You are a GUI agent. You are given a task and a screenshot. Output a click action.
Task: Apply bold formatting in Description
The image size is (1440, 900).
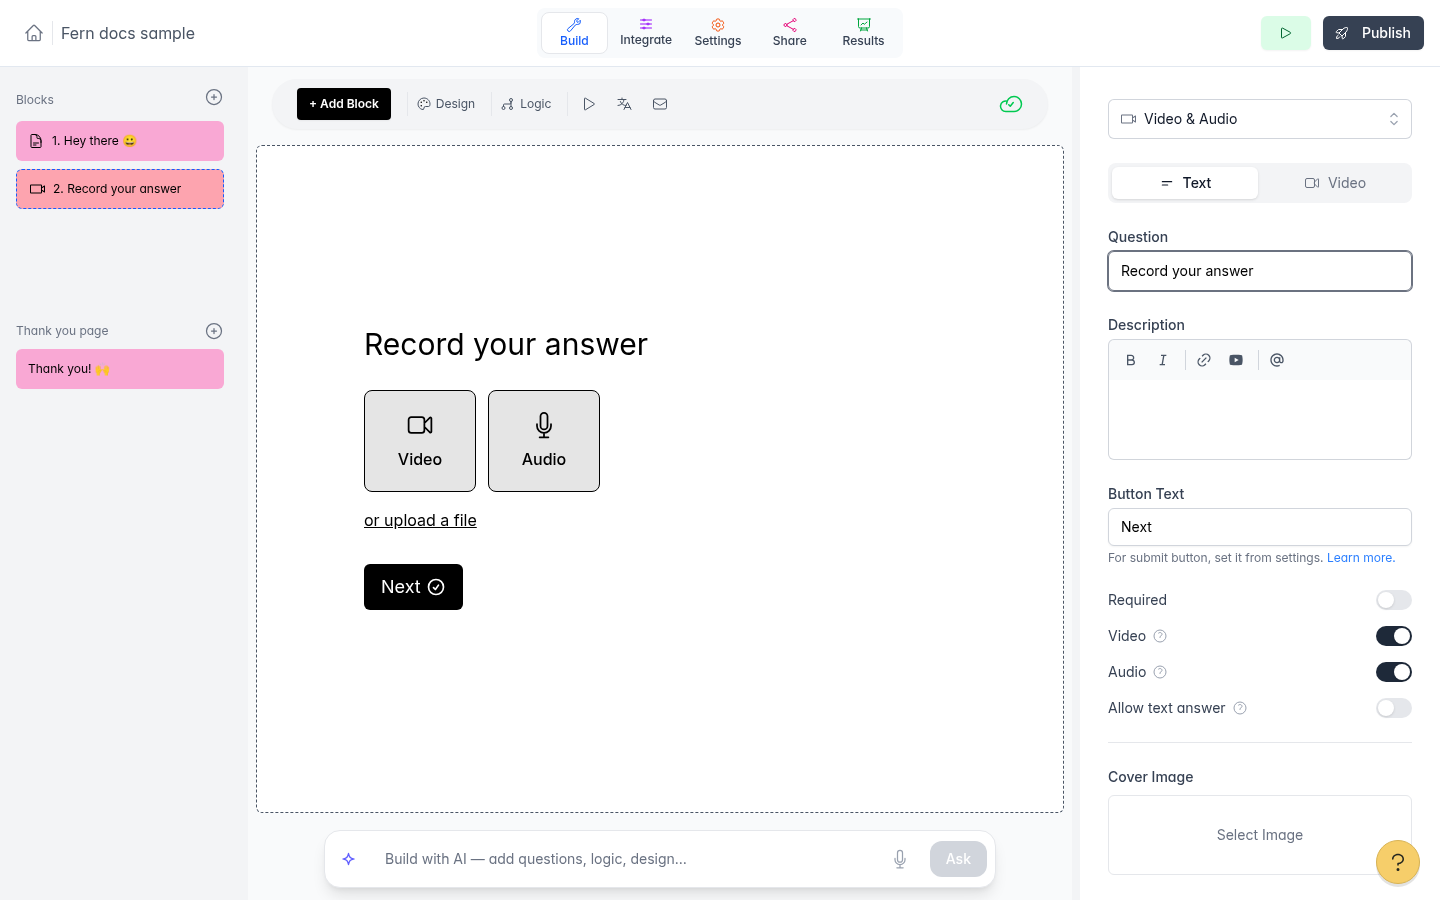[1131, 360]
